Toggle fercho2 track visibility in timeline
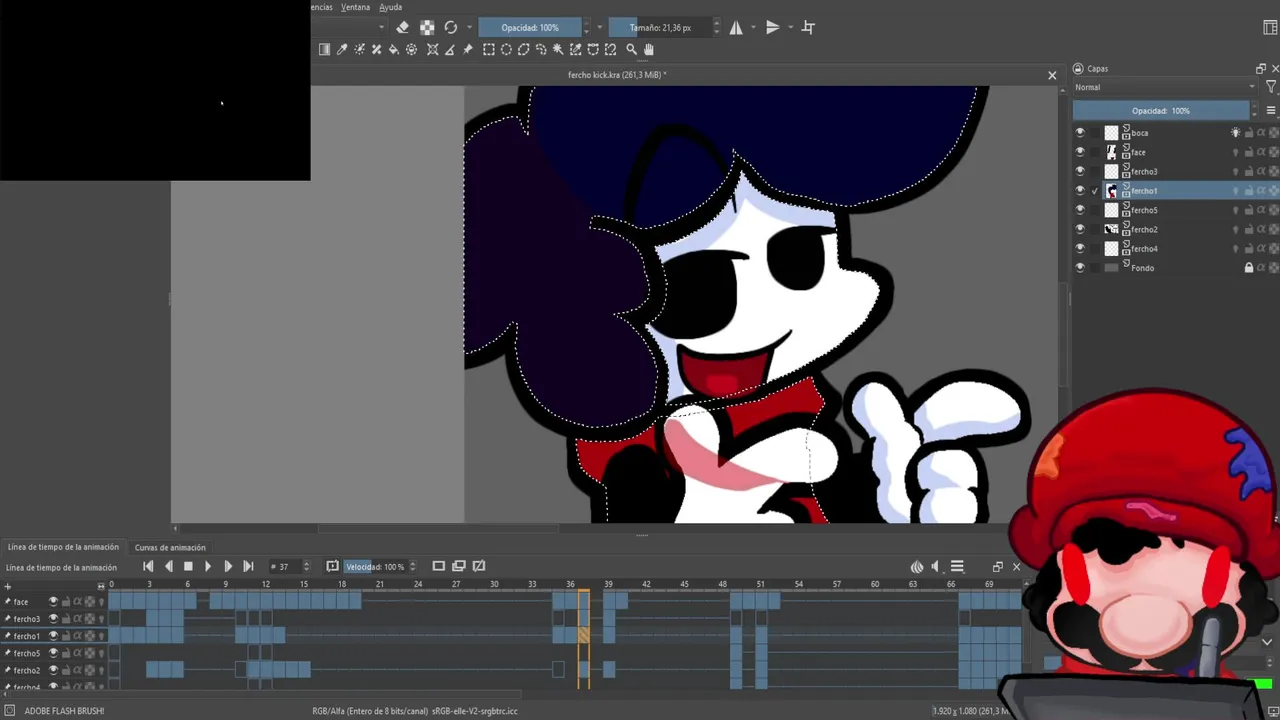This screenshot has width=1280, height=720. tap(53, 670)
